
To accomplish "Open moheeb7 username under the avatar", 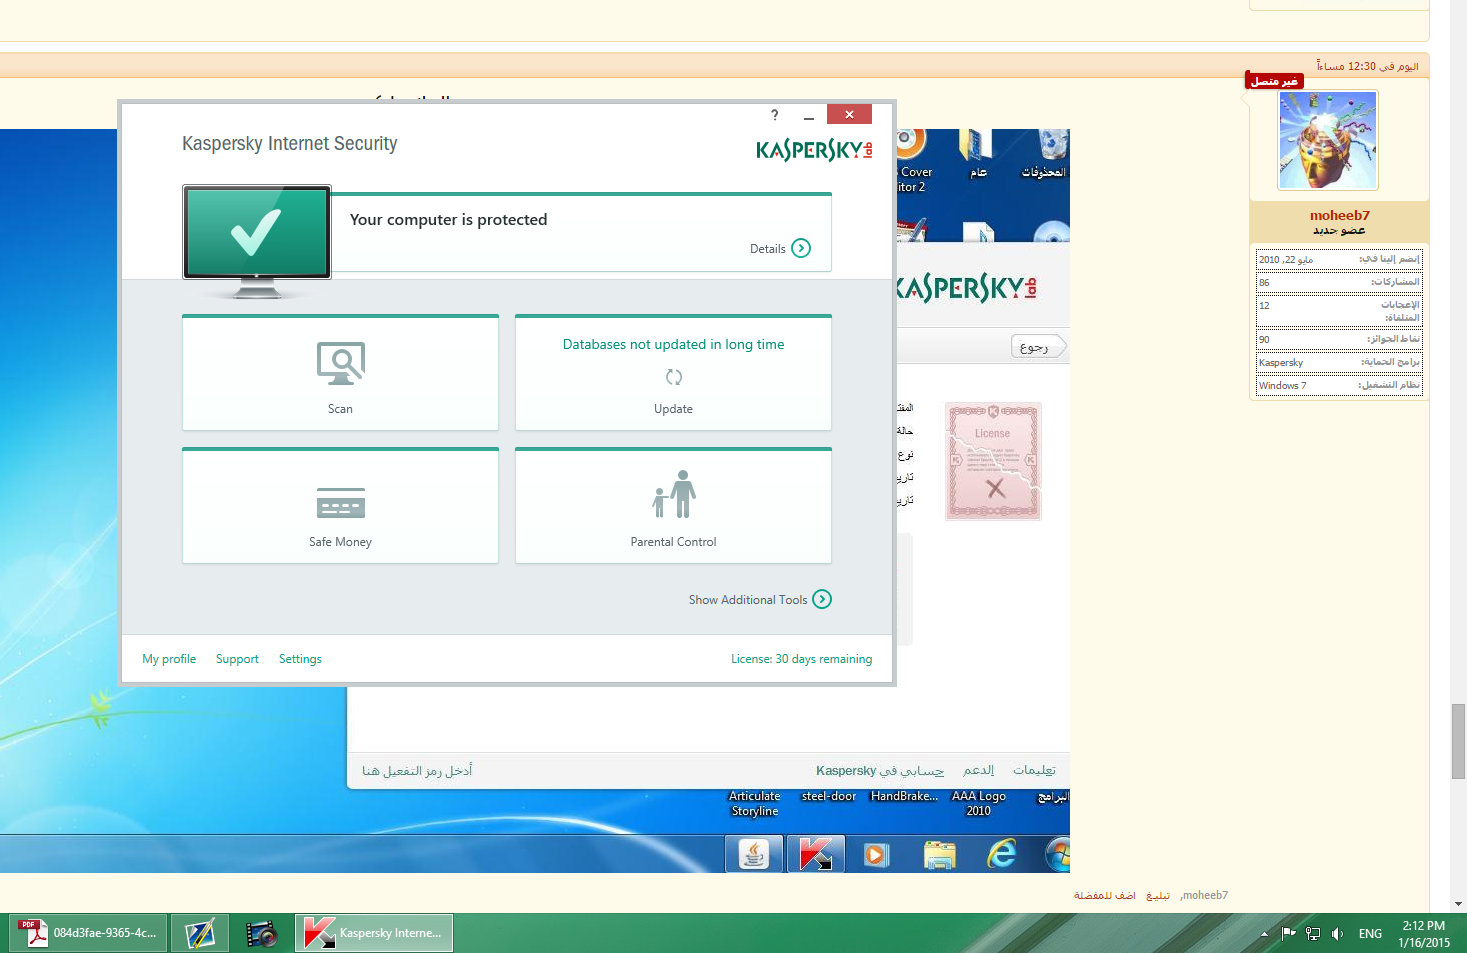I will (x=1340, y=215).
